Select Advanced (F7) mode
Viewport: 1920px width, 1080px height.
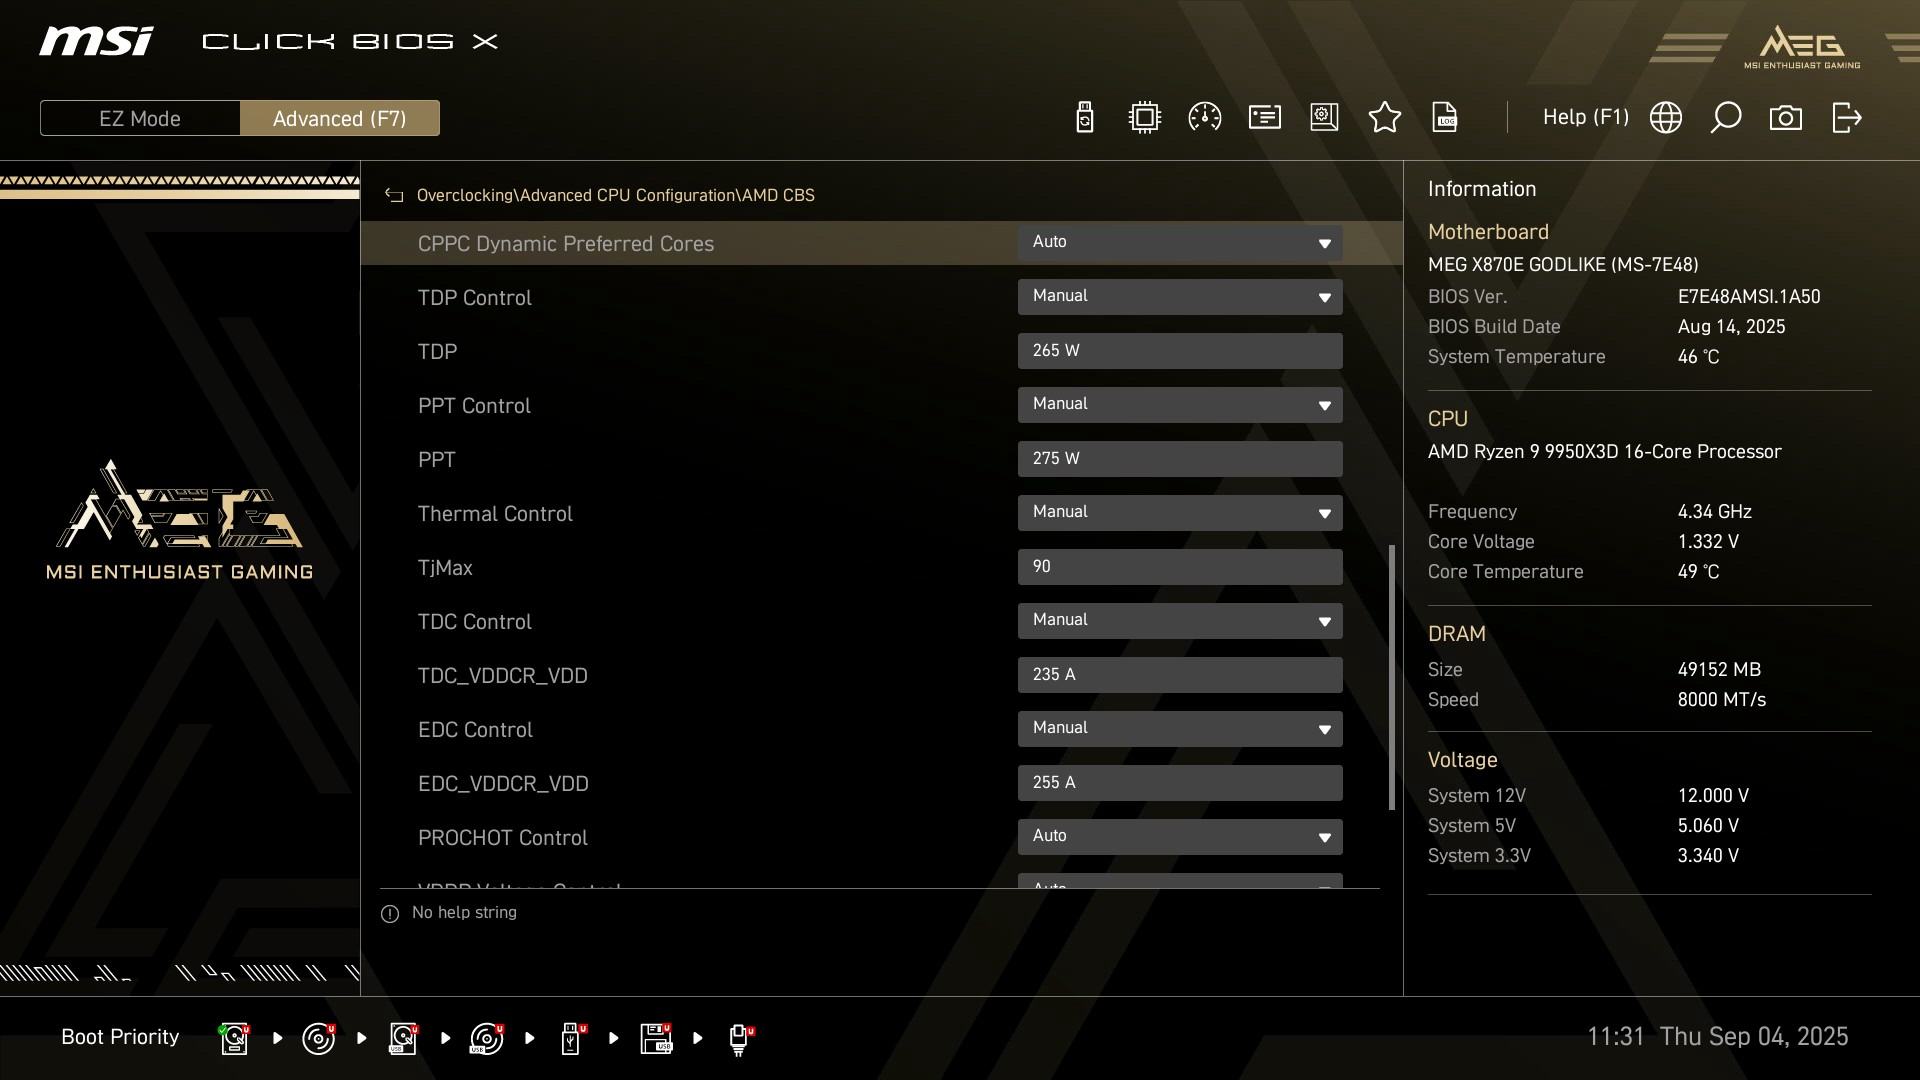(339, 118)
